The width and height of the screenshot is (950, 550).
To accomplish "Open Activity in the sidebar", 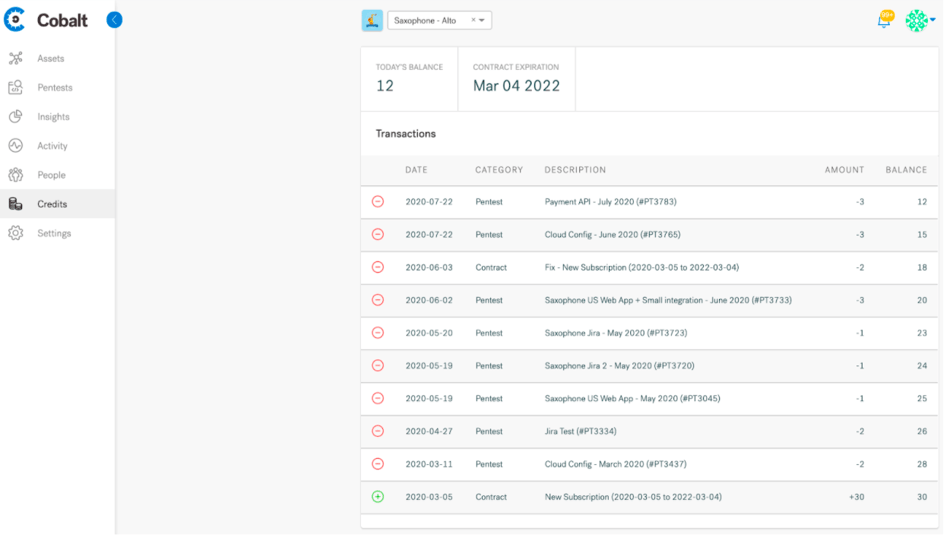I will click(52, 146).
